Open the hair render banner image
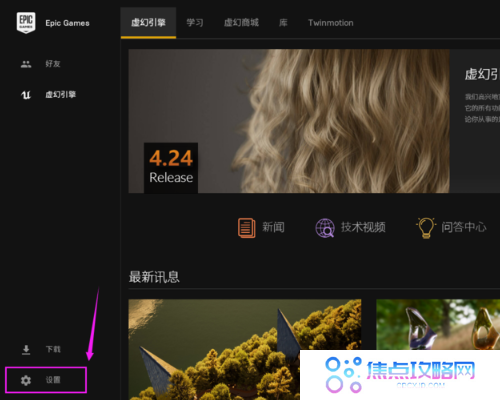 click(289, 121)
